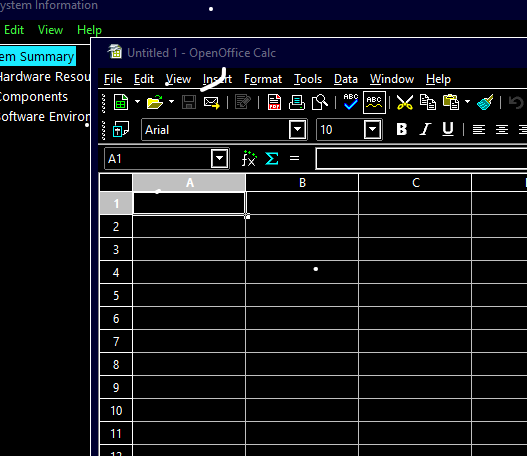
Task: Open System Information Help menu
Action: pyautogui.click(x=89, y=30)
